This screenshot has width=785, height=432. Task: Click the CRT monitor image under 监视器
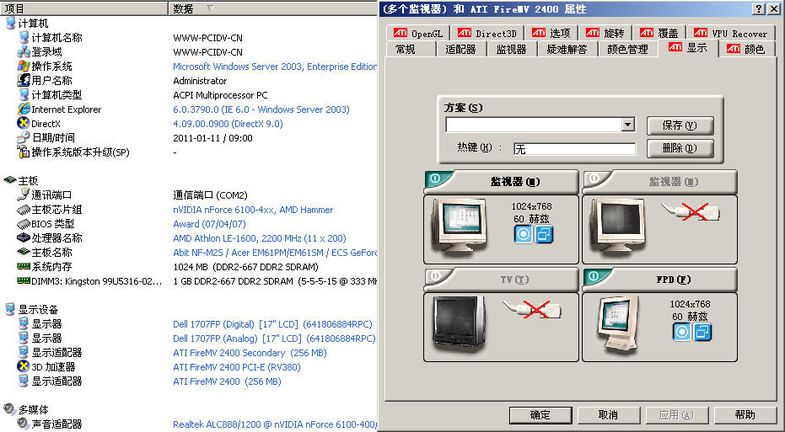pos(459,227)
